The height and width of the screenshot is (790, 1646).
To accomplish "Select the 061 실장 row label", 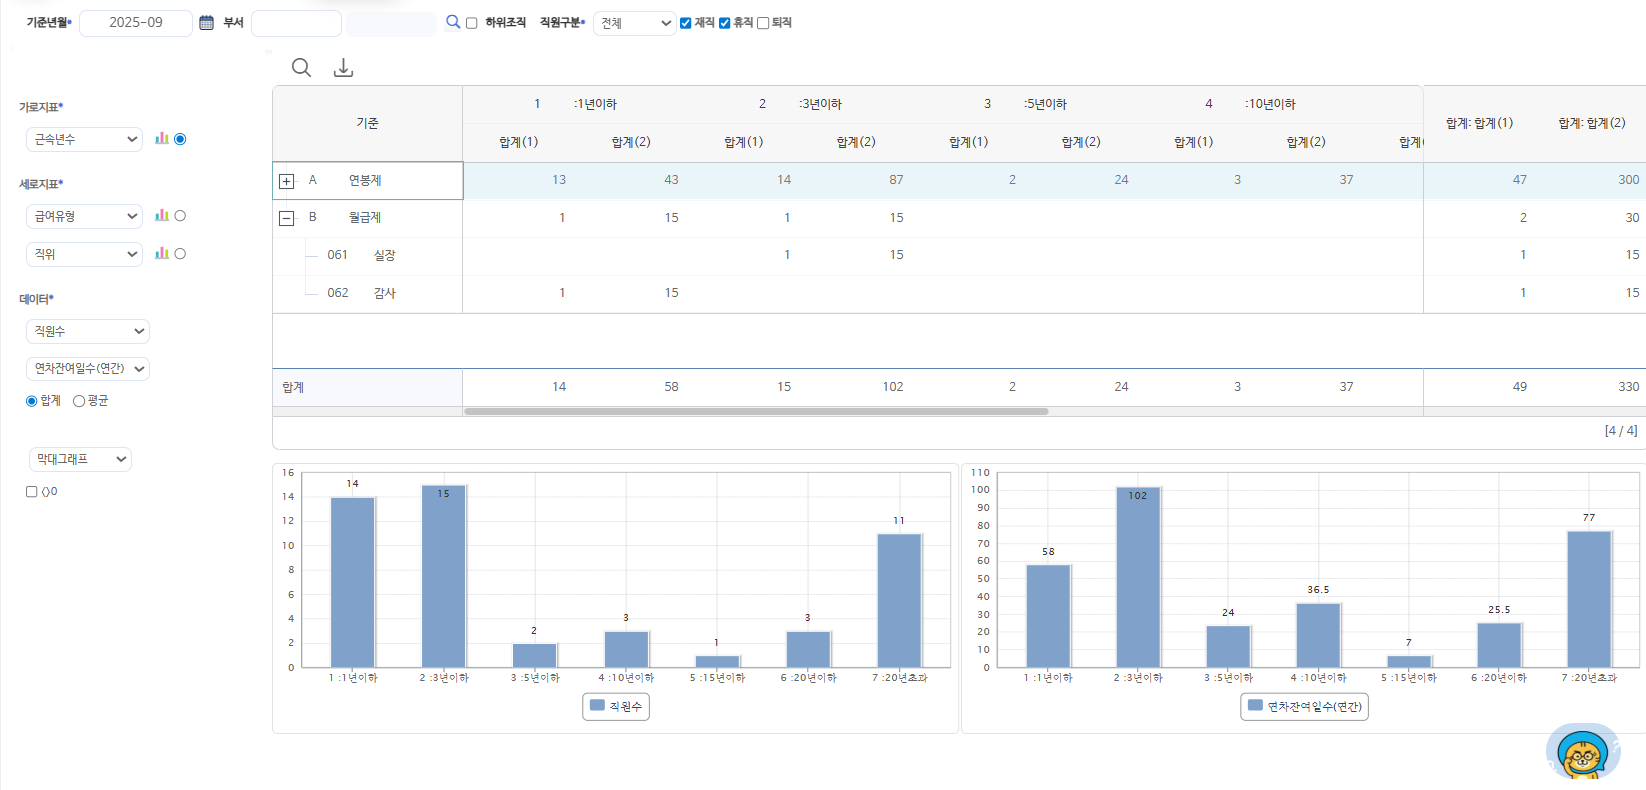I will tap(361, 255).
